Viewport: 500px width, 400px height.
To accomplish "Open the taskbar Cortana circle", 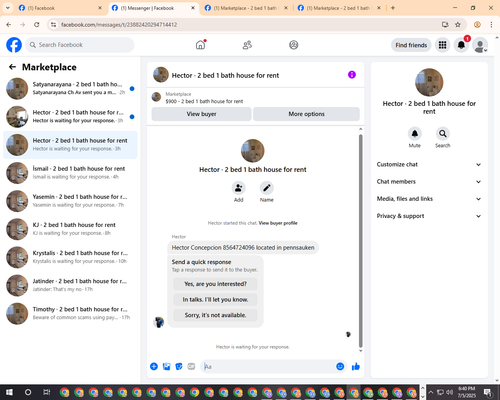I will (x=28, y=392).
